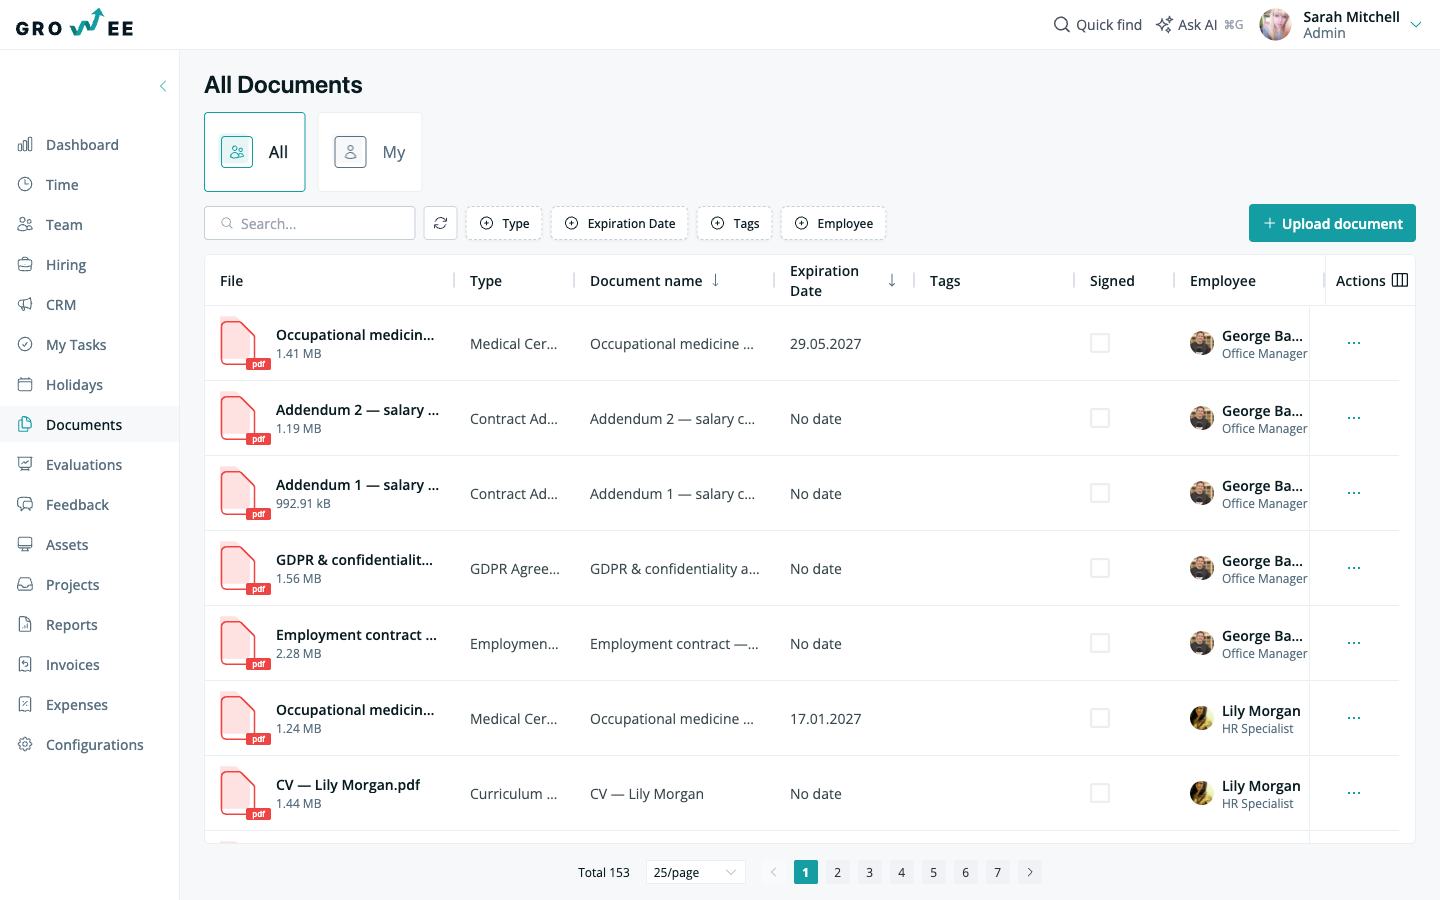Viewport: 1440px width, 900px height.
Task: Expand the user menu chevron near Sarah Mitchell
Action: coord(1416,25)
